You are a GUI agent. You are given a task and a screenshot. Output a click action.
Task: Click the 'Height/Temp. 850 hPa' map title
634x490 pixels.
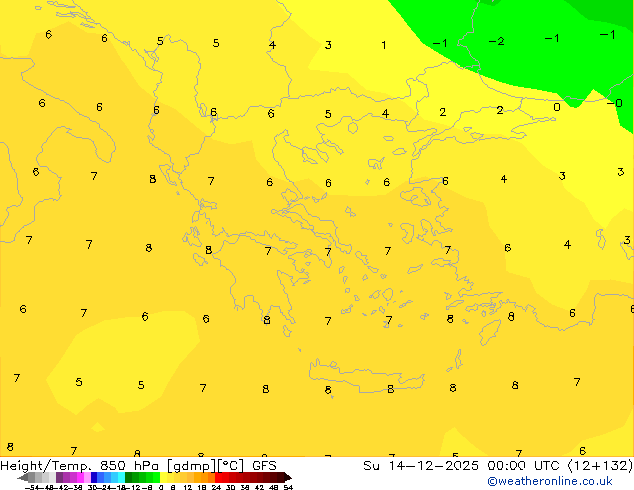(x=79, y=466)
